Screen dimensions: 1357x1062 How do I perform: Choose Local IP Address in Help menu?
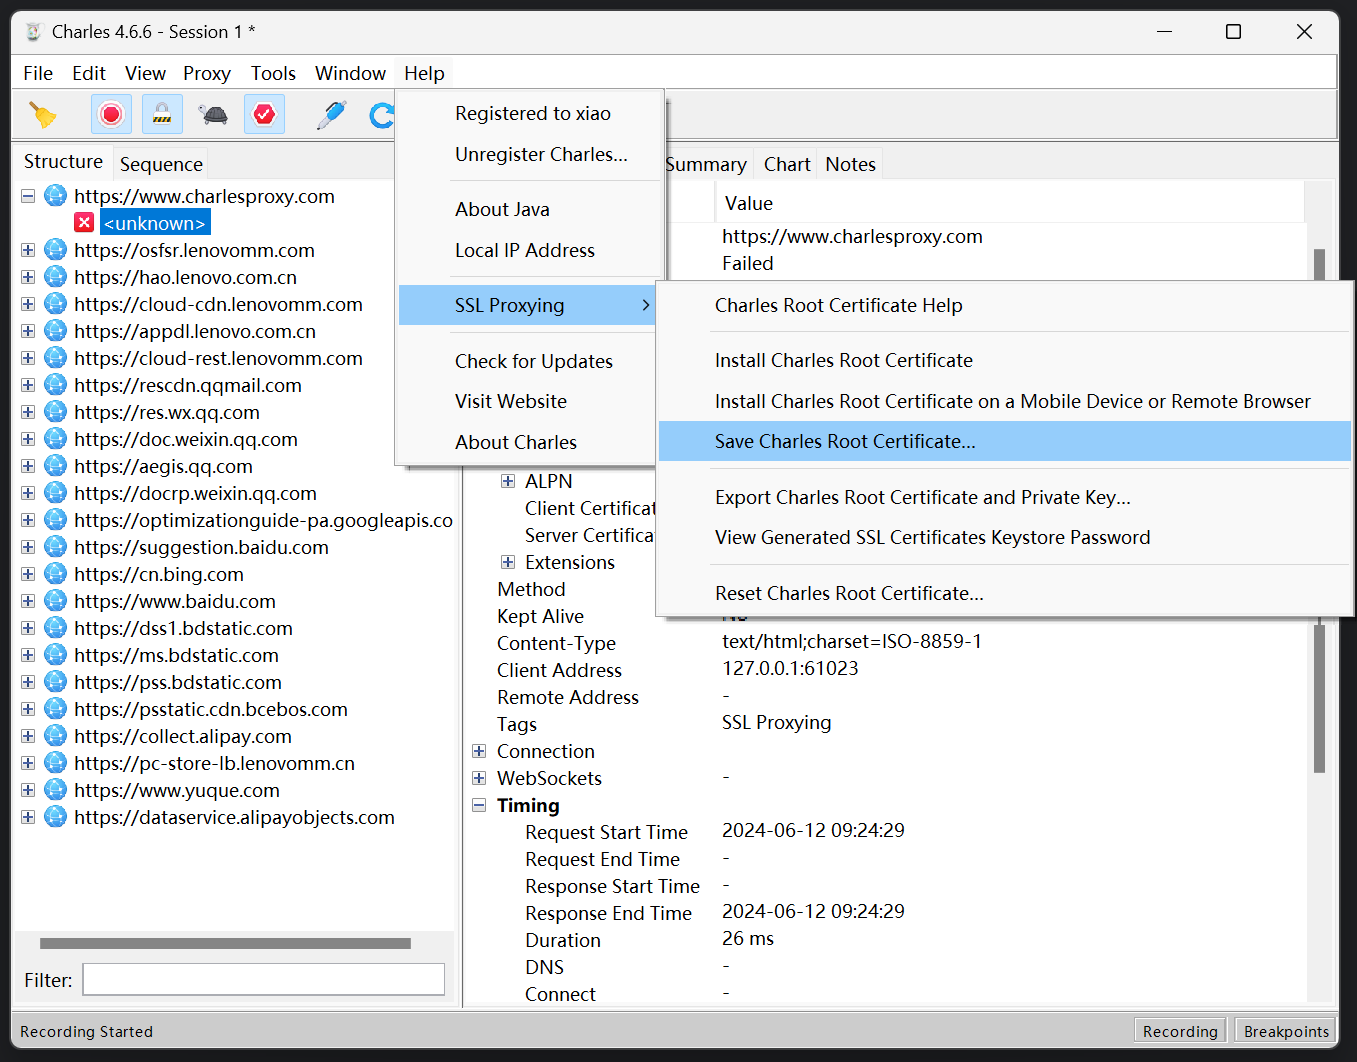coord(528,250)
